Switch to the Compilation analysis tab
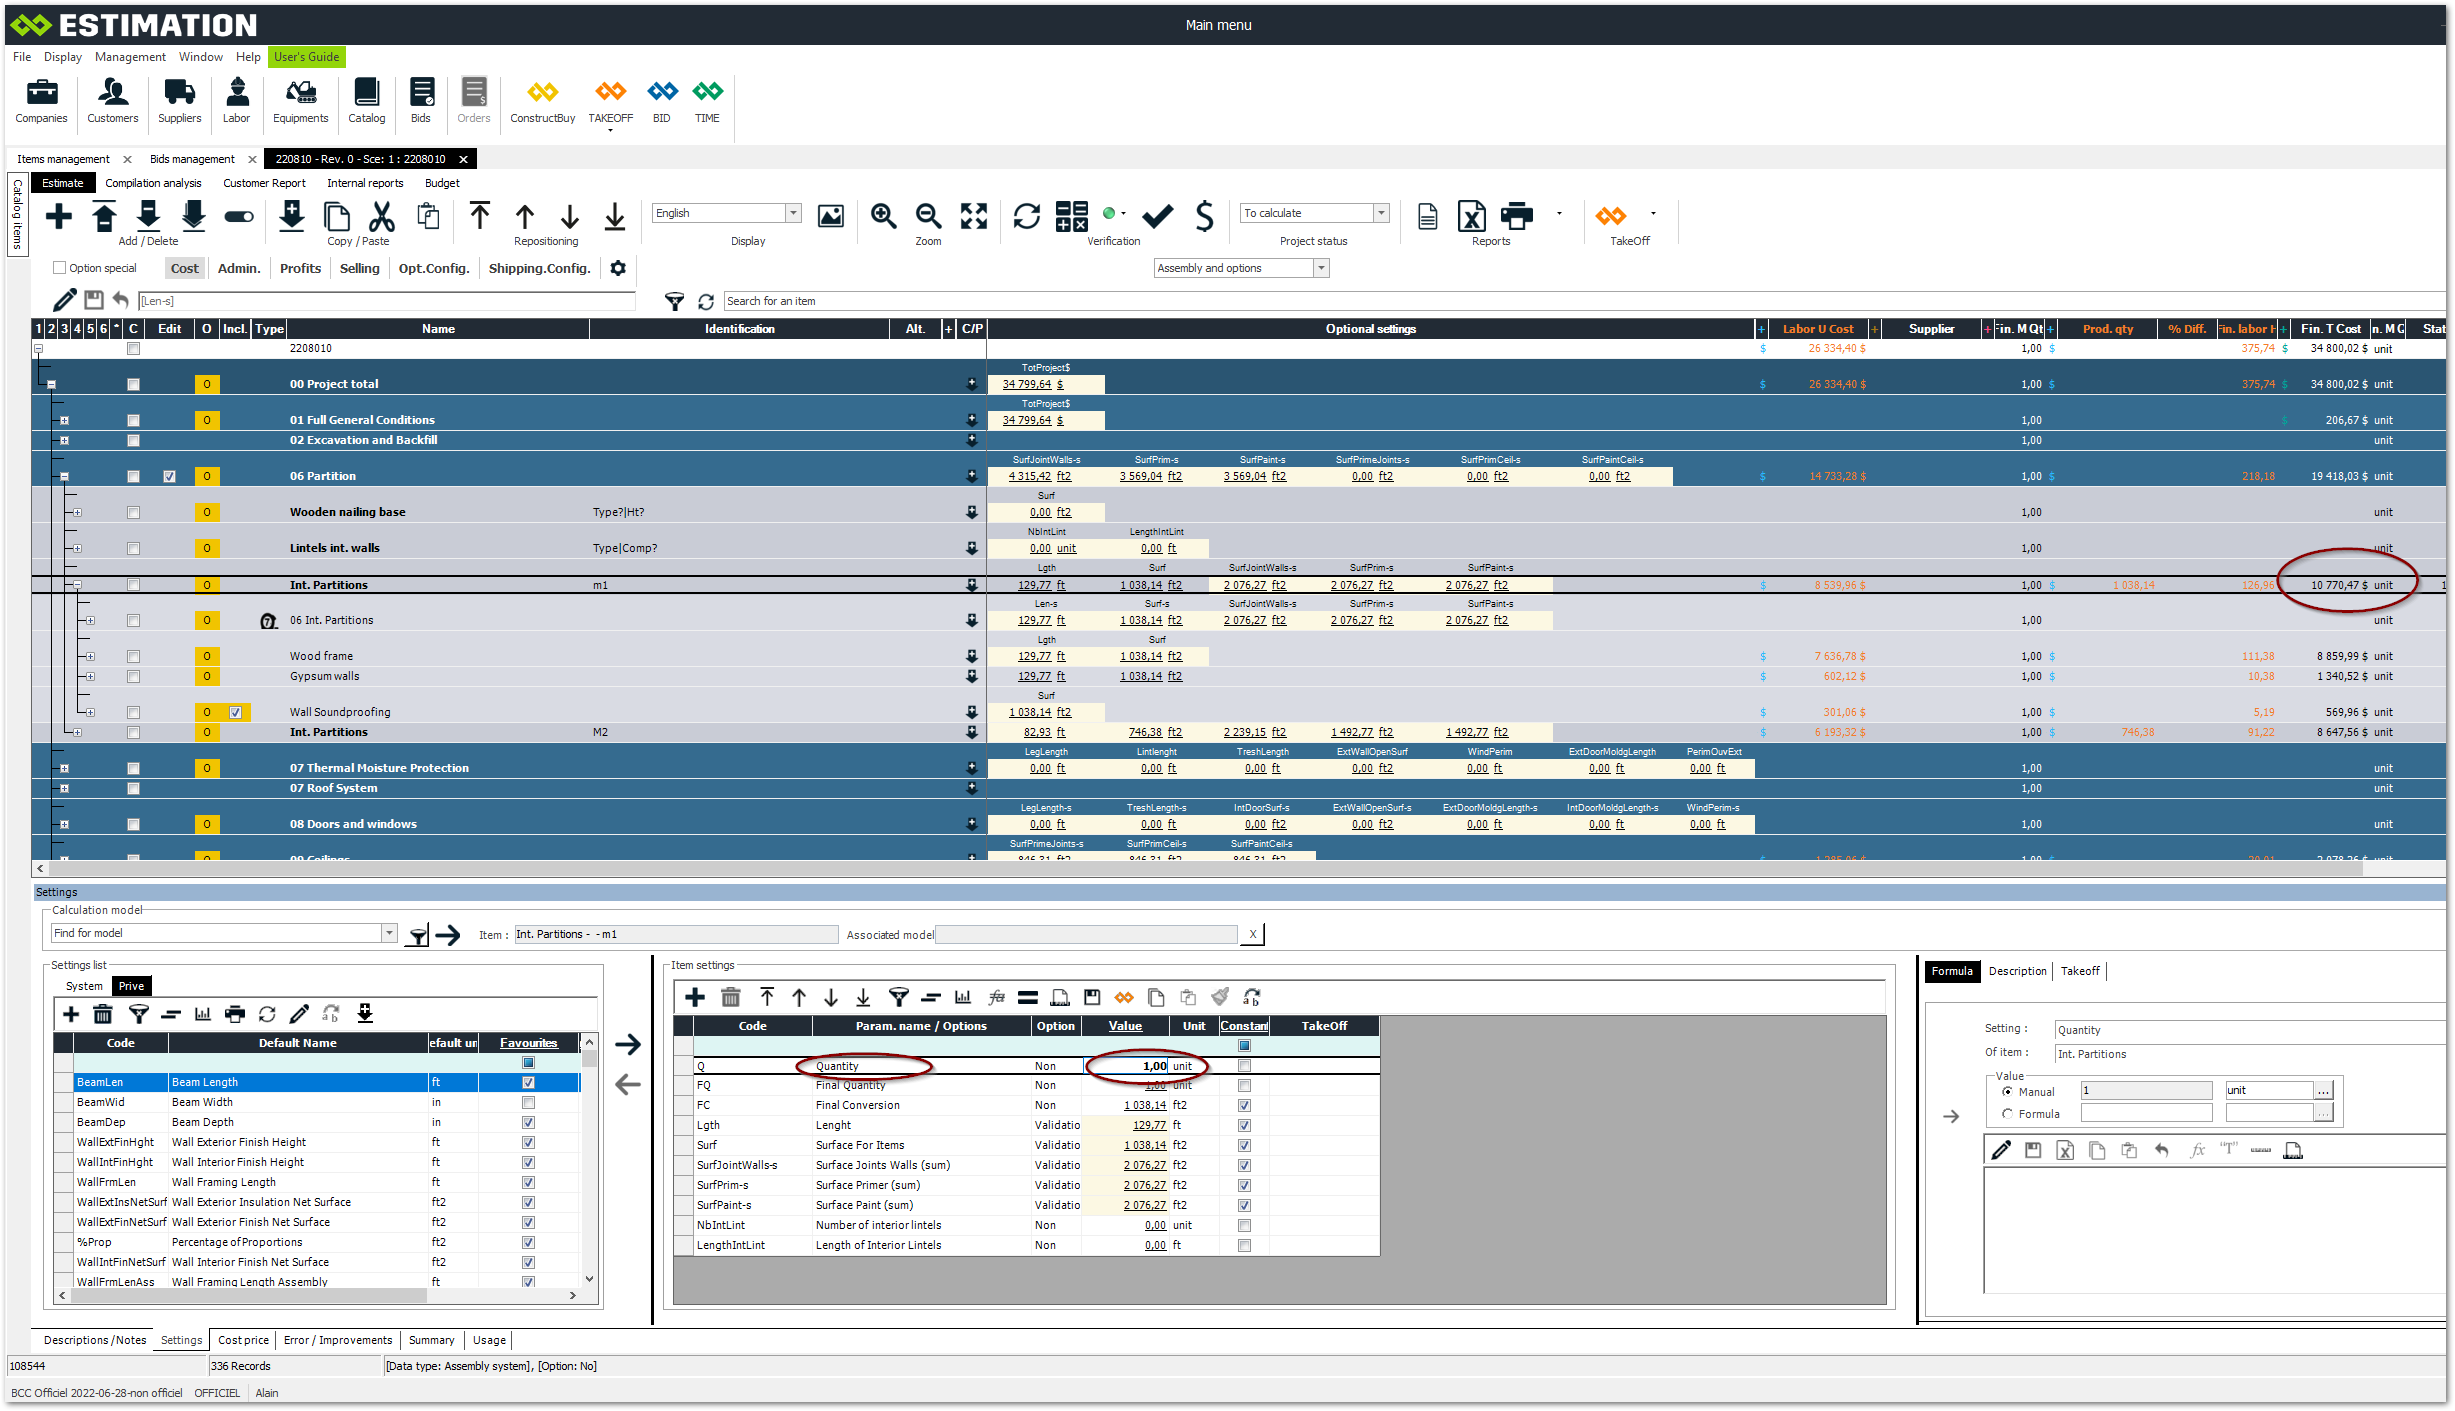 click(153, 183)
